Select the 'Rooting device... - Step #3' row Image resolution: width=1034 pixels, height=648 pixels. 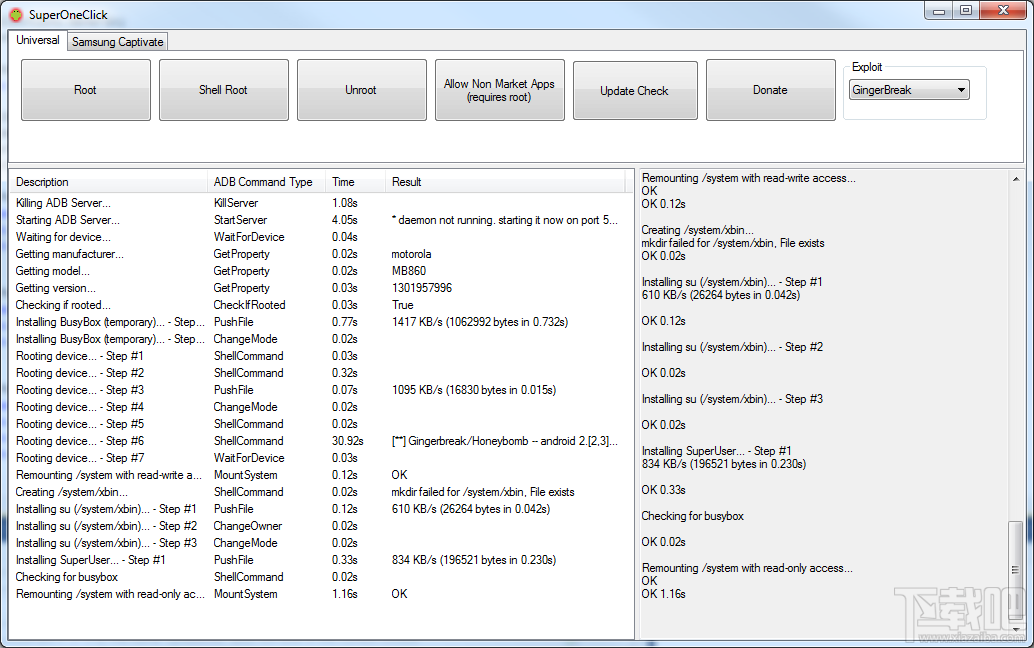319,390
